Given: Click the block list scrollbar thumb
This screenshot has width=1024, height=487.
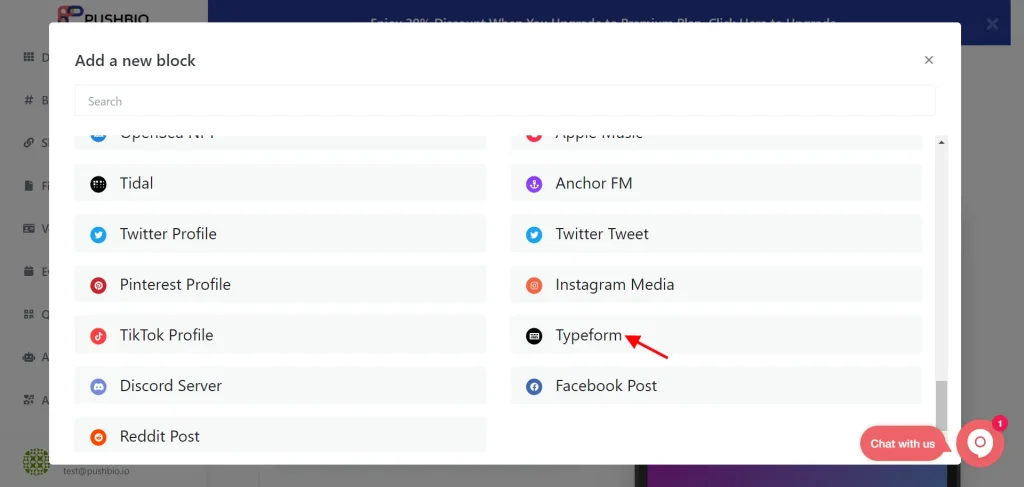Looking at the screenshot, I should click(941, 405).
